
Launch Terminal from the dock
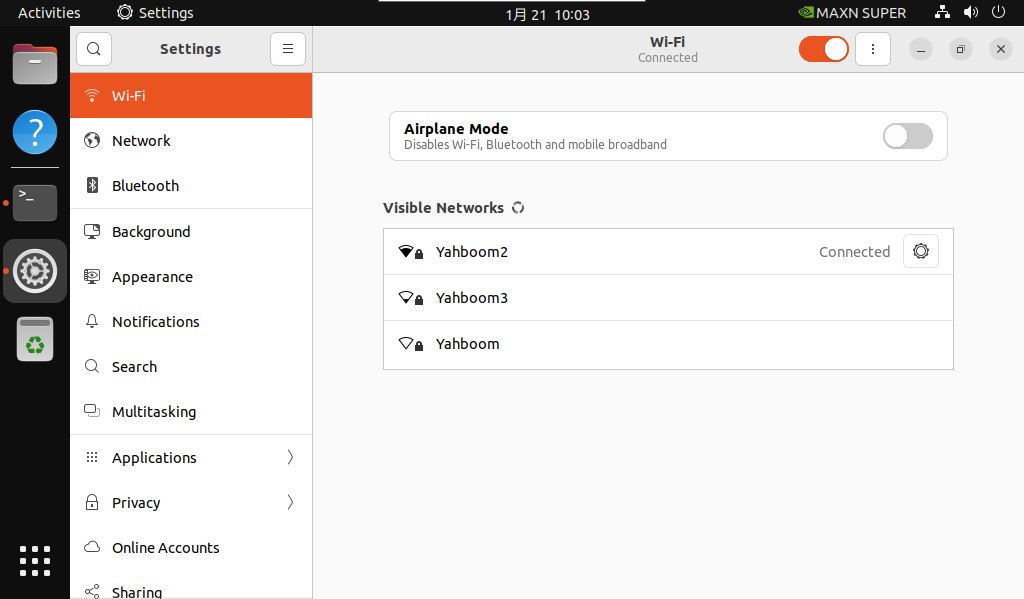[x=35, y=202]
